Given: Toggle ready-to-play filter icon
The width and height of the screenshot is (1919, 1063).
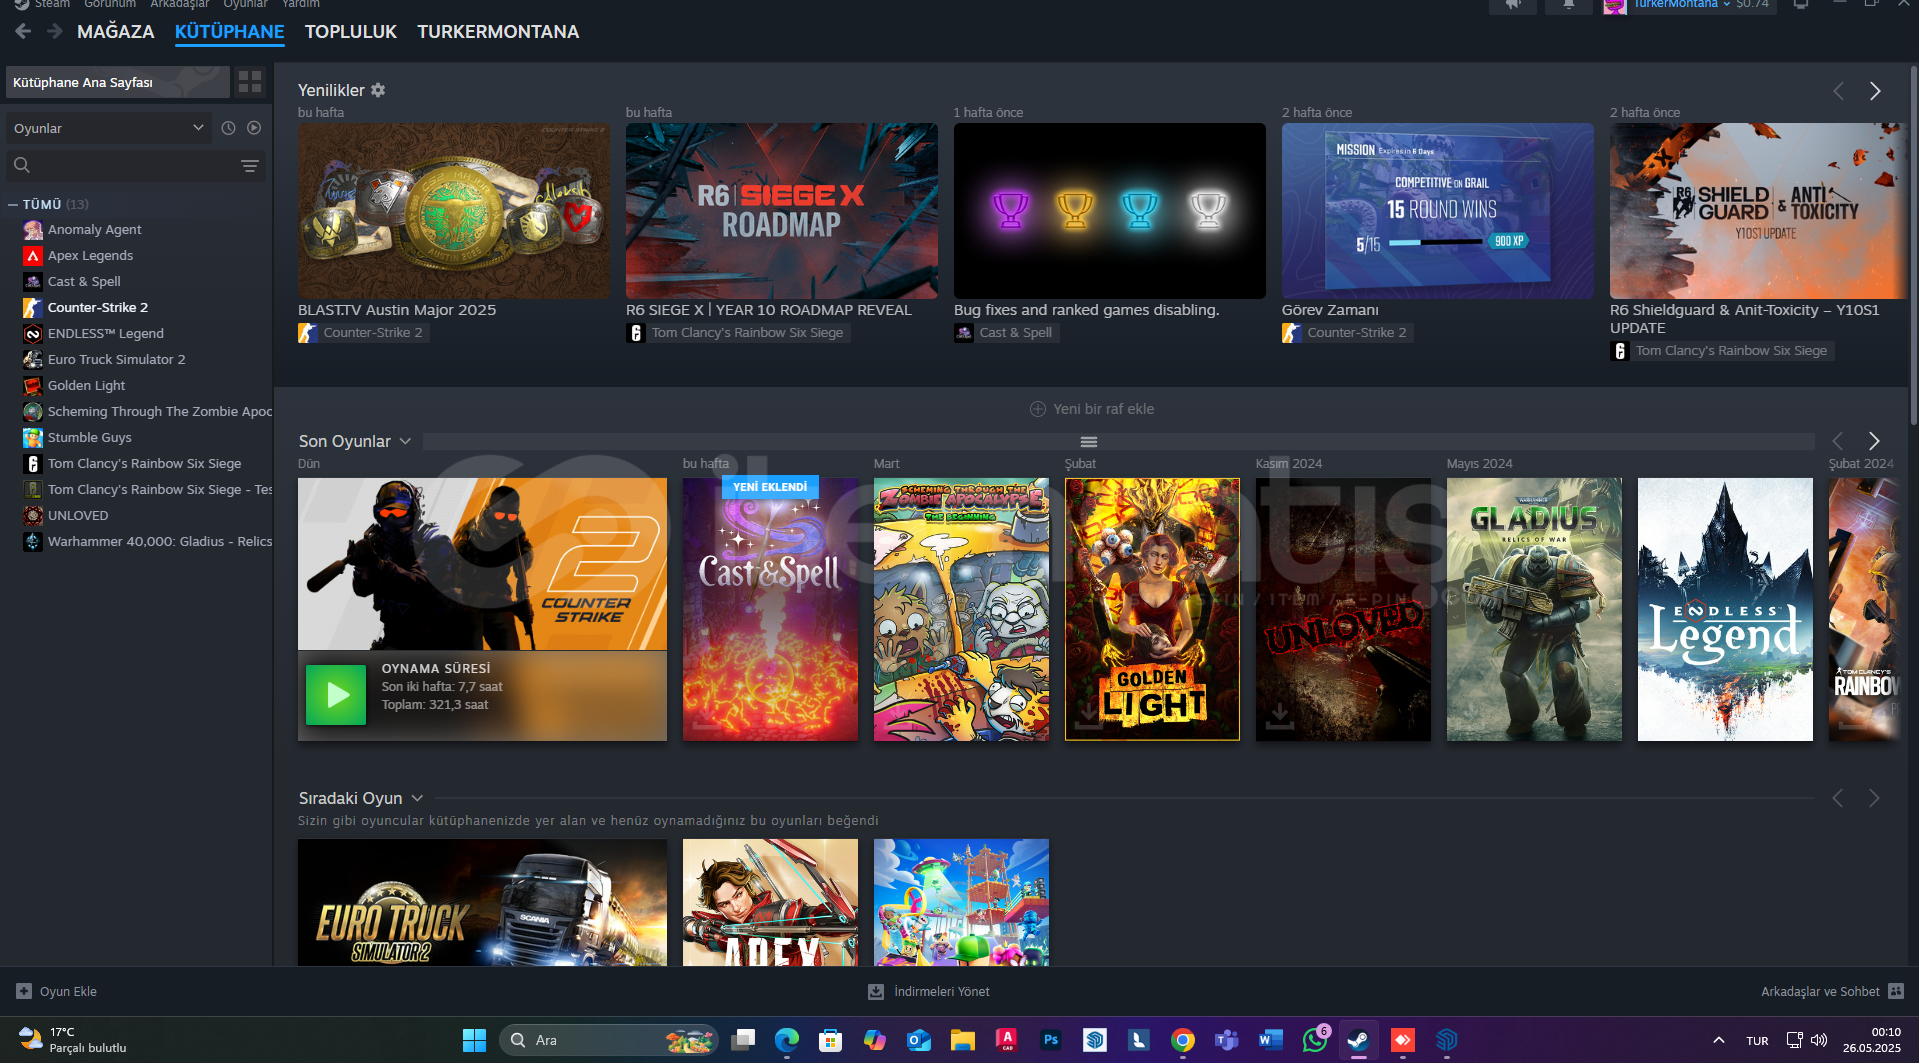Looking at the screenshot, I should click(x=254, y=128).
